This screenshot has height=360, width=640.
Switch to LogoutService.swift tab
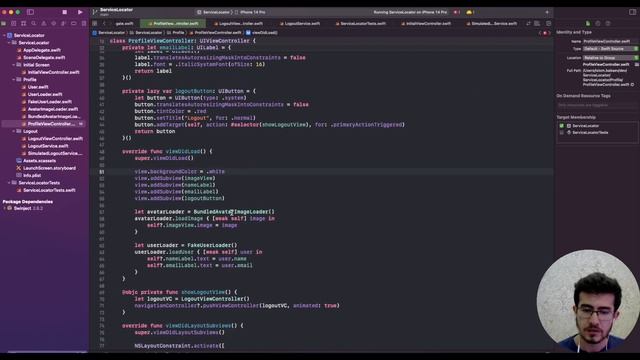[x=300, y=24]
